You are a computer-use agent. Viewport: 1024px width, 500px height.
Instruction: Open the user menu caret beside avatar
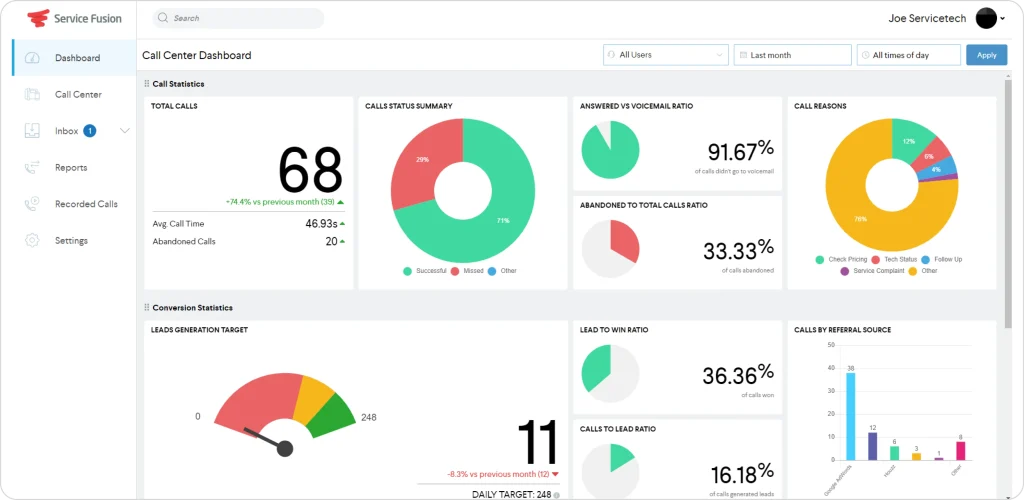click(x=1002, y=19)
